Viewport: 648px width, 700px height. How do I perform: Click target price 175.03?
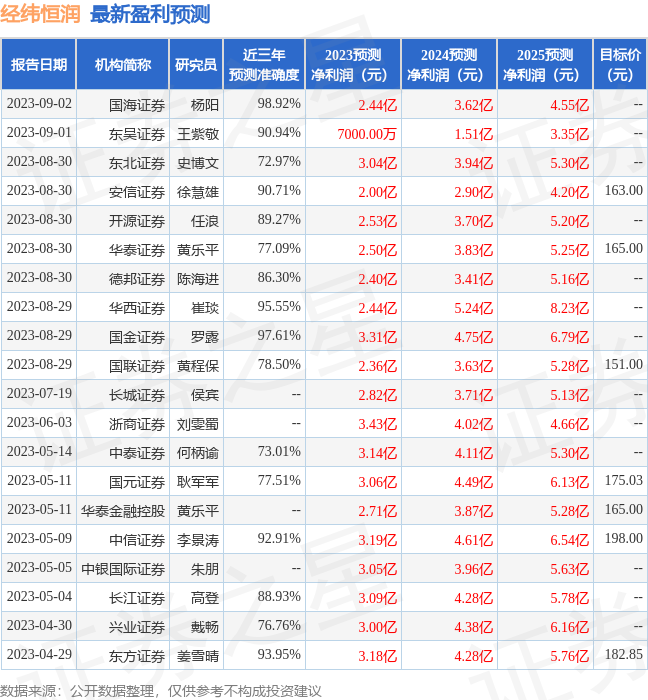(623, 480)
